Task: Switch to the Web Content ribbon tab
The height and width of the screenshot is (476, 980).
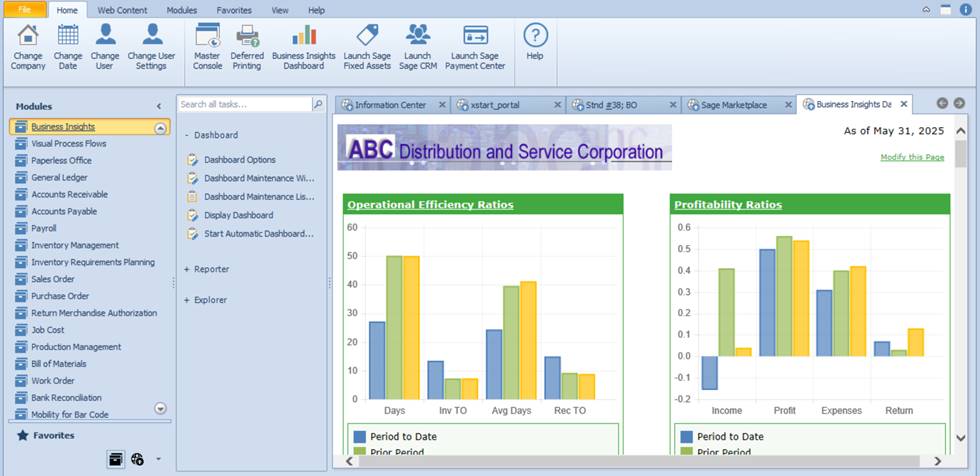Action: (x=122, y=10)
